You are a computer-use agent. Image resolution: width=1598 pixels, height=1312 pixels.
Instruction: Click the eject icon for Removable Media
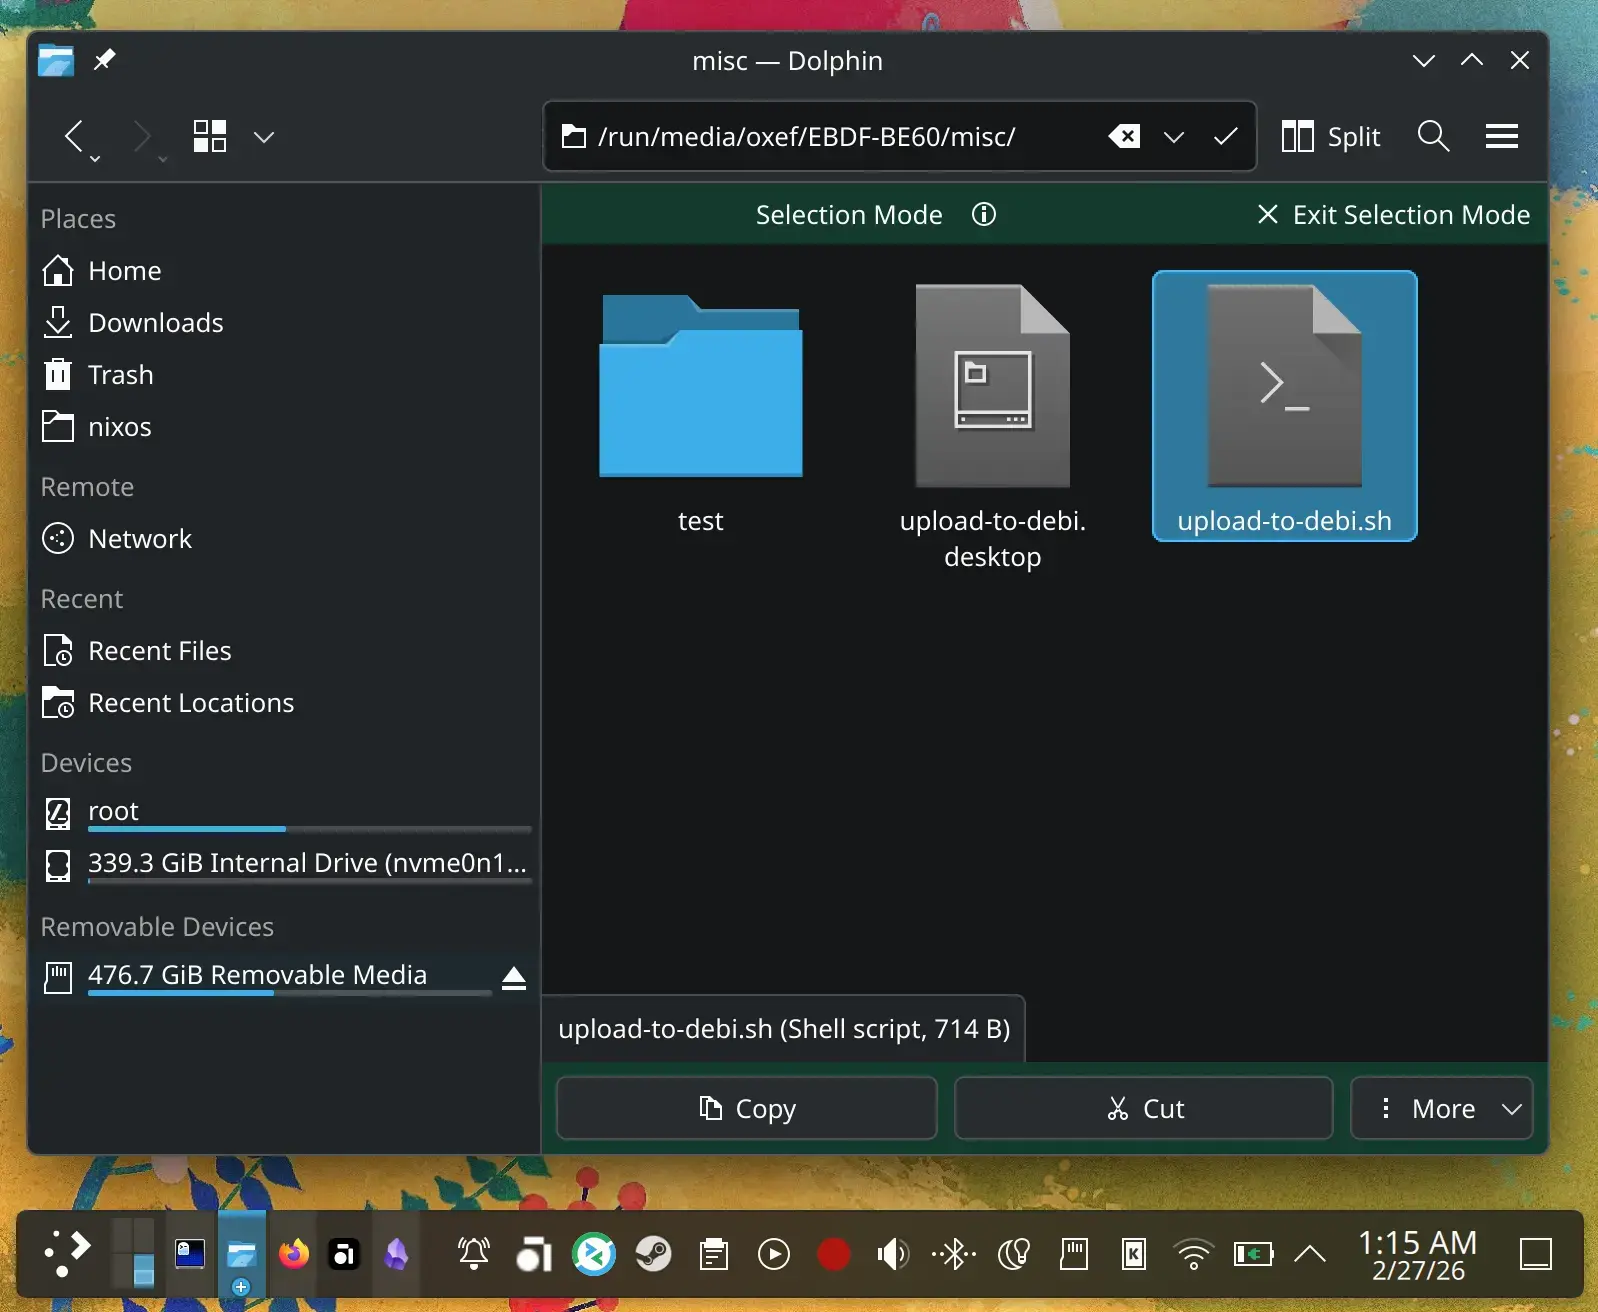(x=513, y=977)
